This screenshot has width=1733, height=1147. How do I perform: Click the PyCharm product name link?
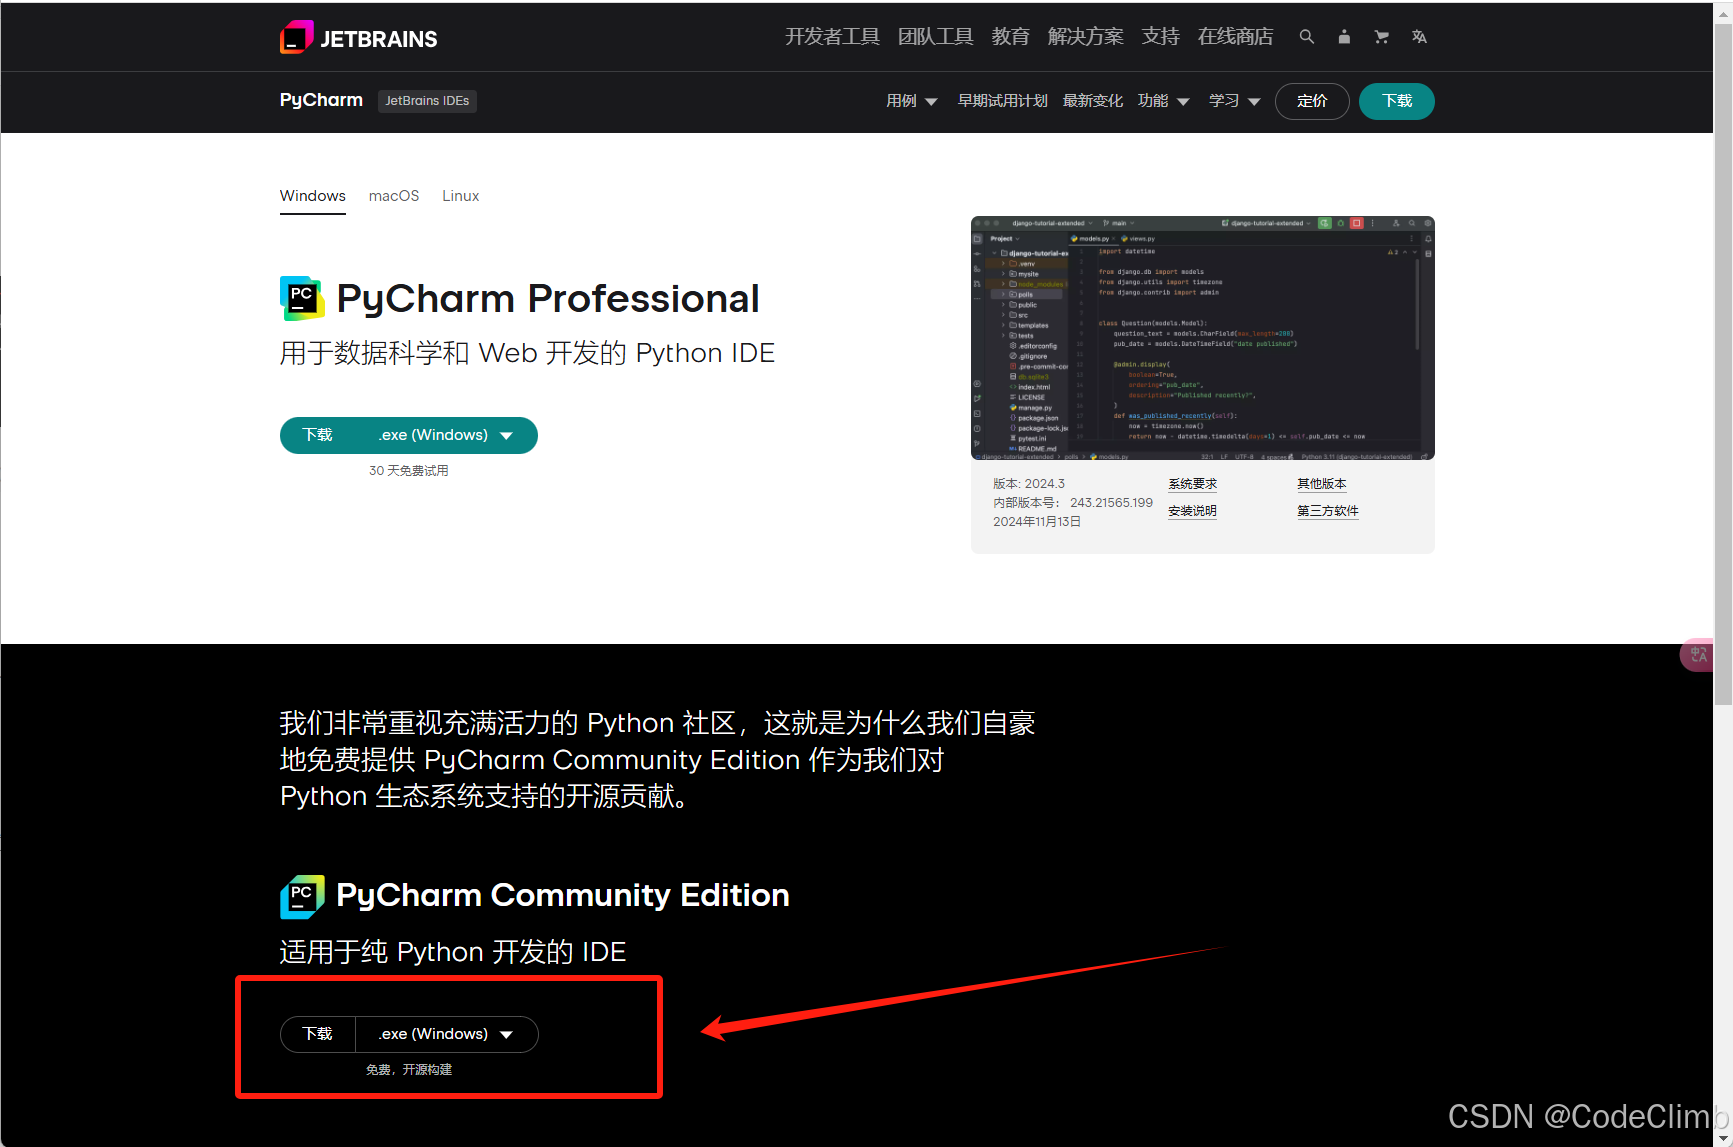tap(321, 100)
